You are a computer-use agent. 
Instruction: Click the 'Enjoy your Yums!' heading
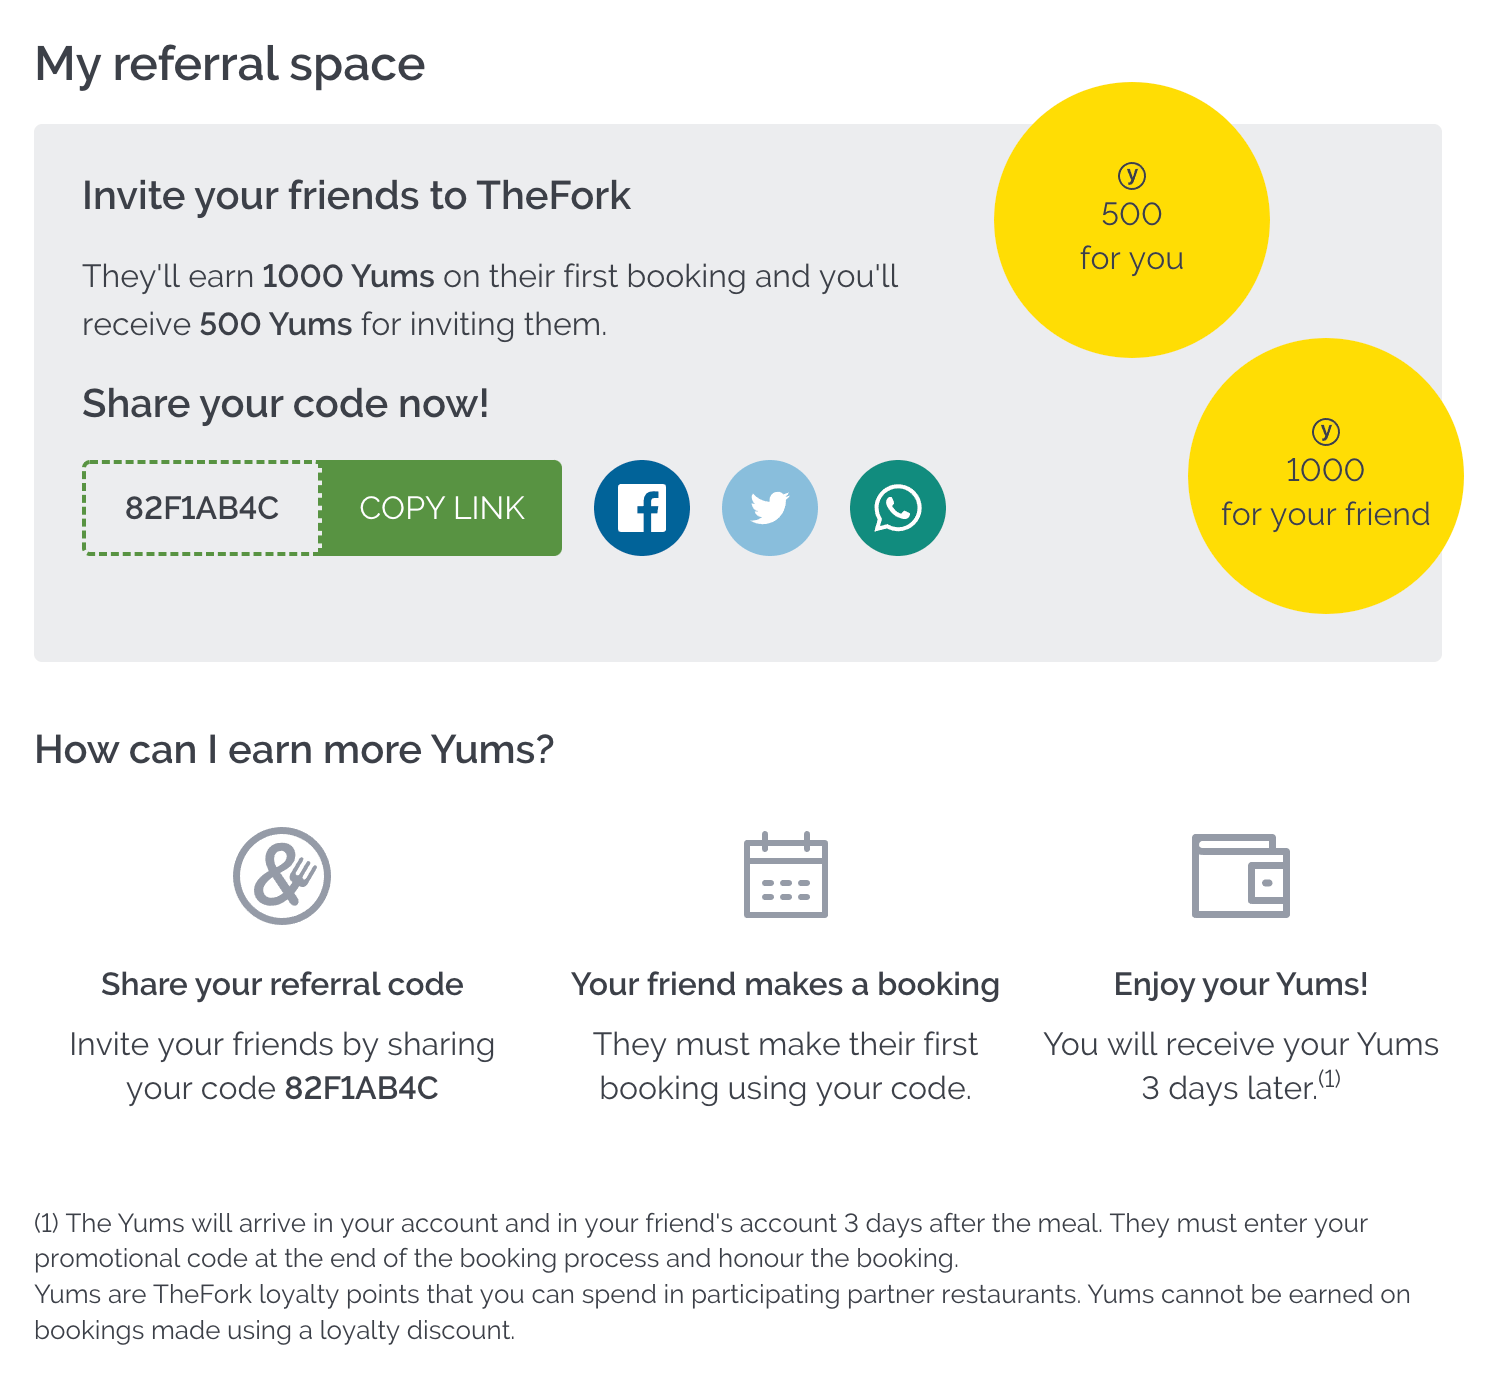pos(1241,985)
